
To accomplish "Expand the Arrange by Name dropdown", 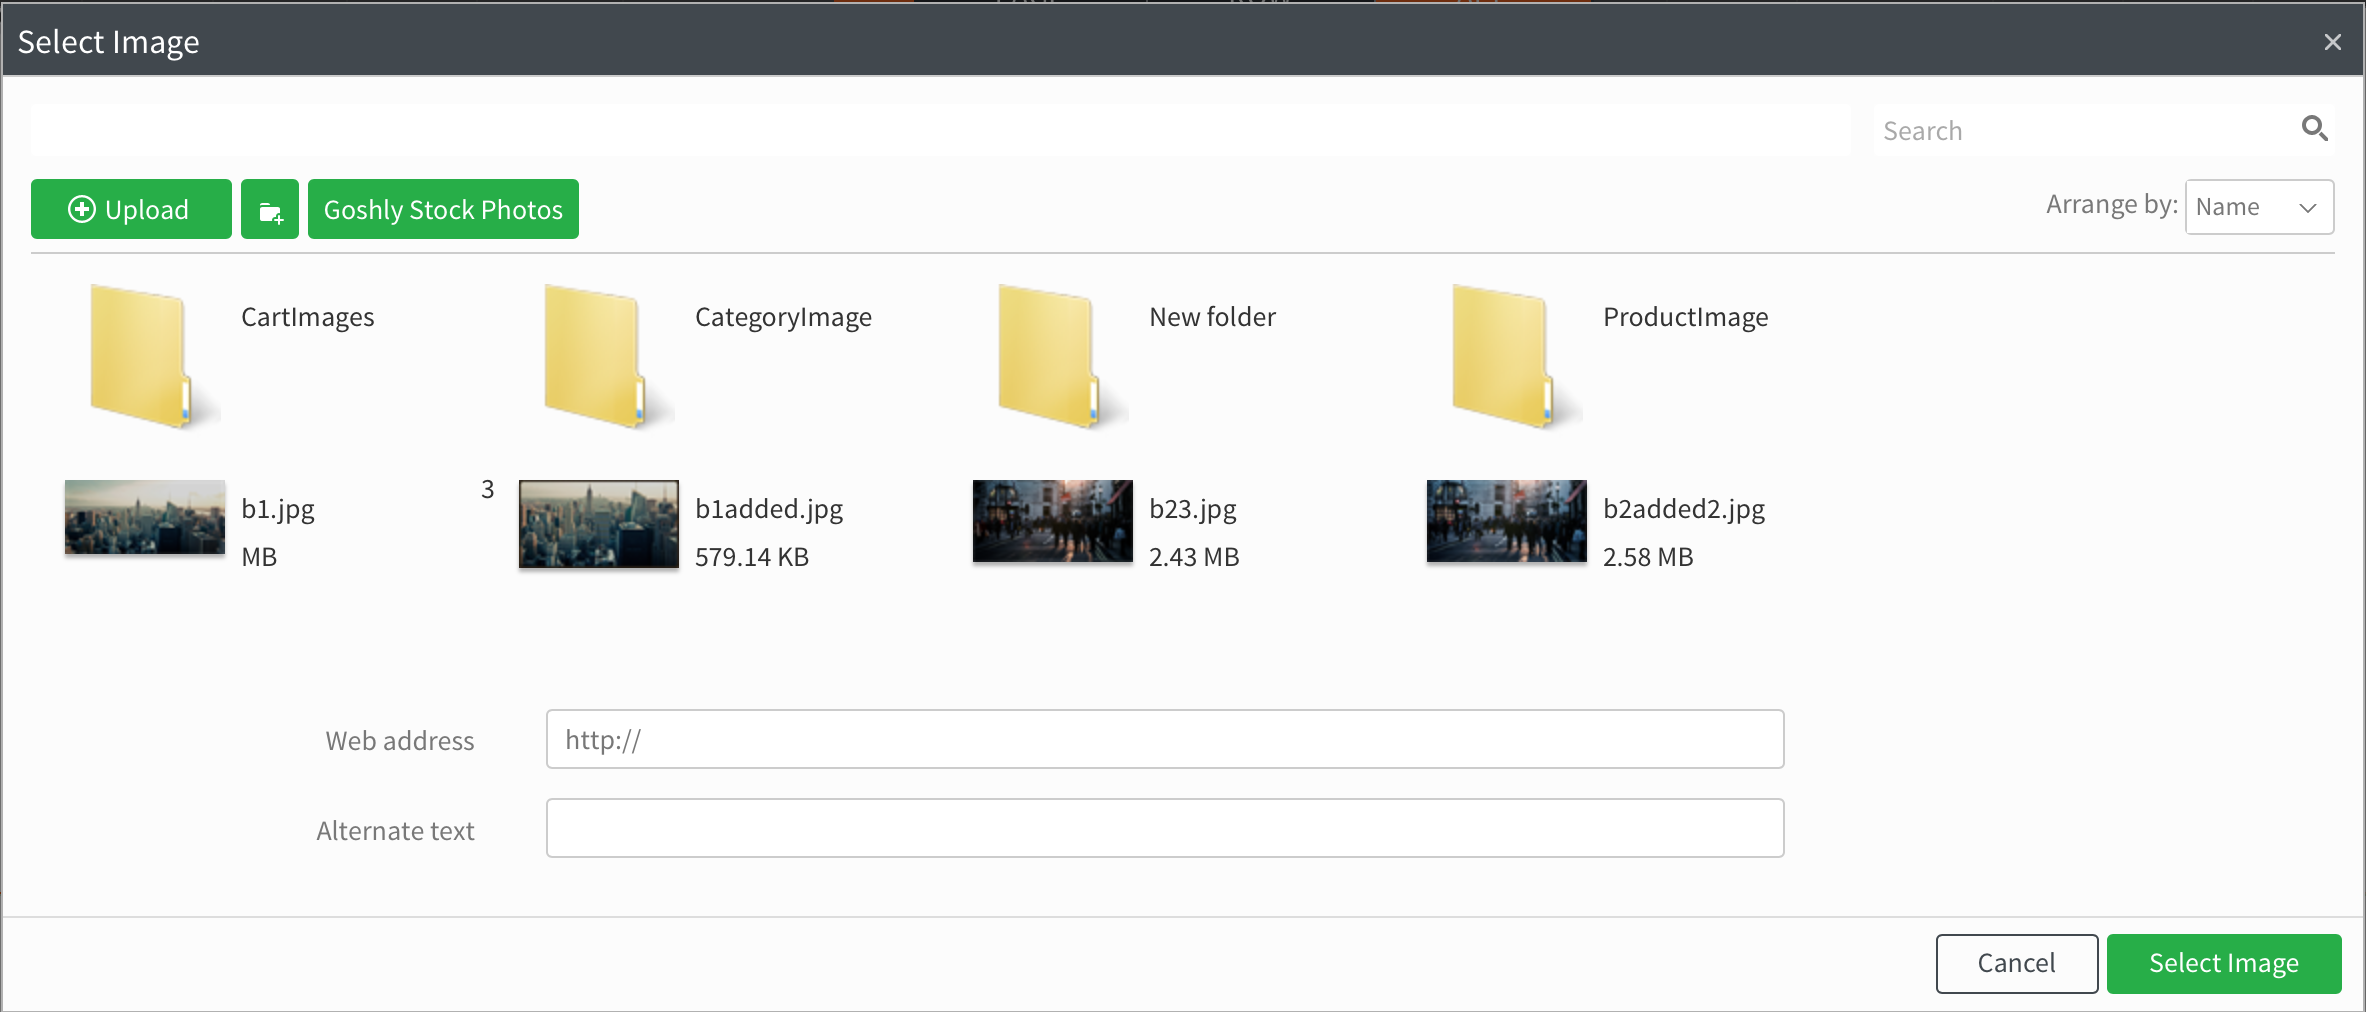I will pos(2259,207).
